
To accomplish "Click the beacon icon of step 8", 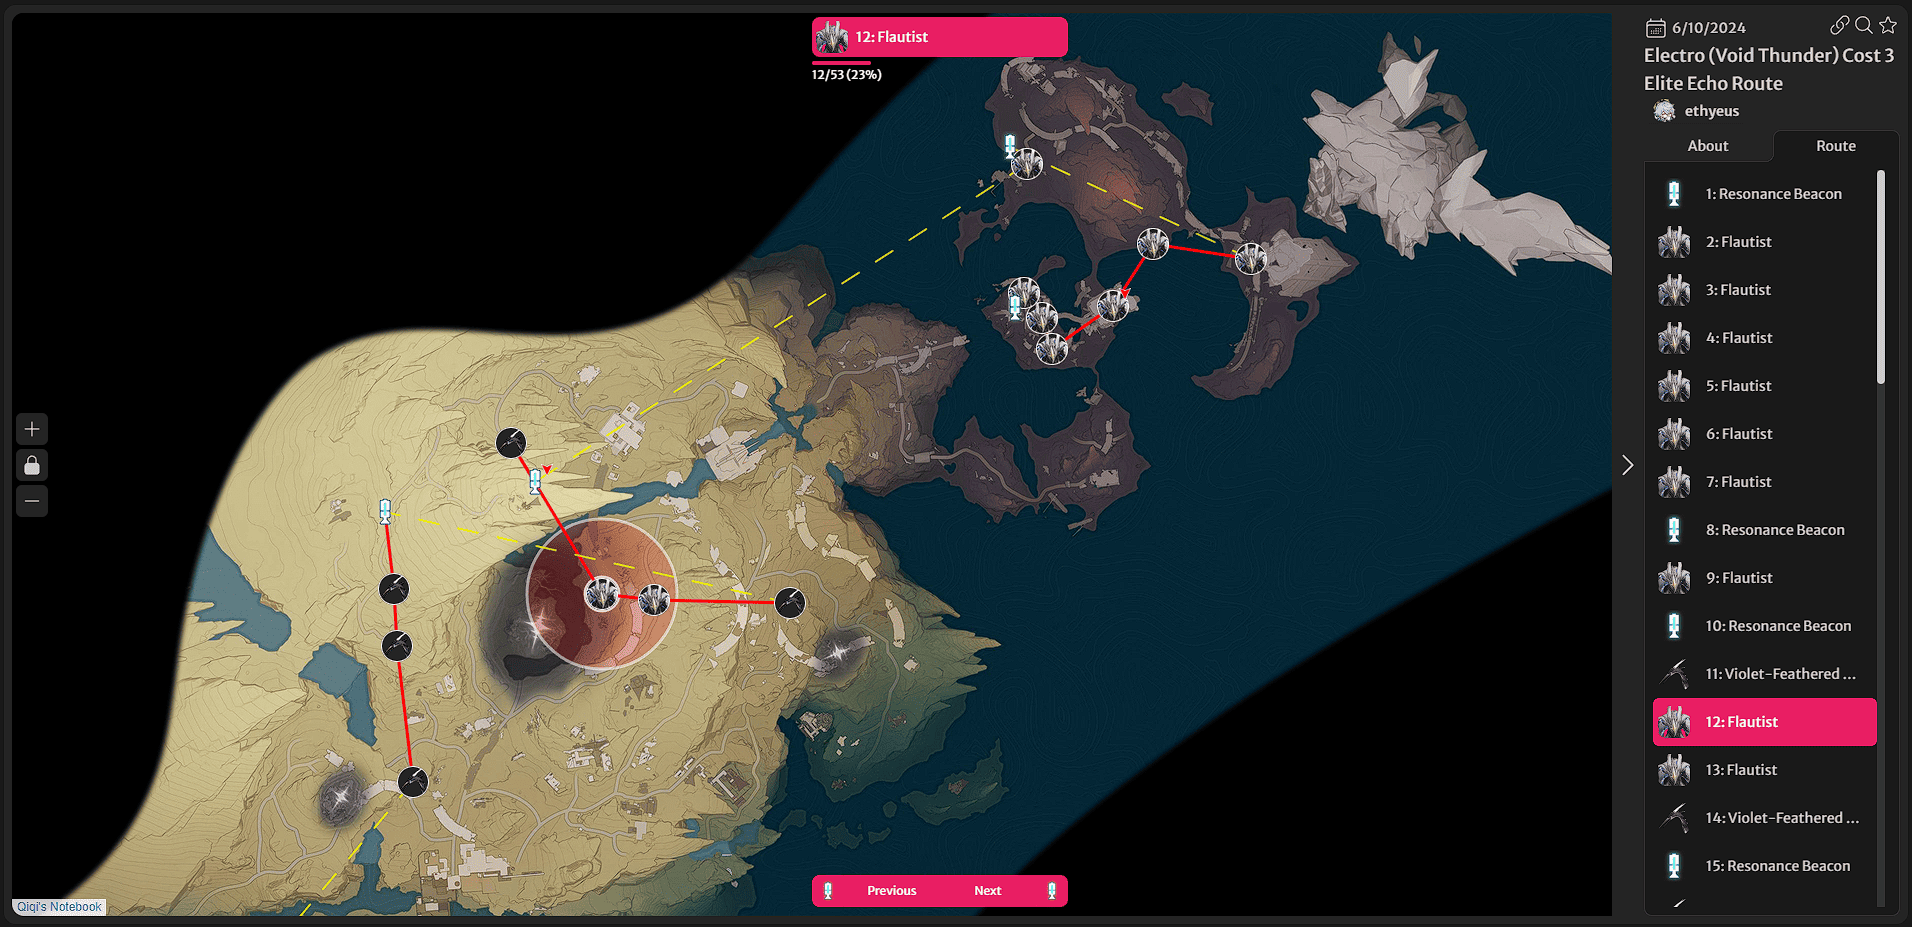I will tap(1674, 530).
